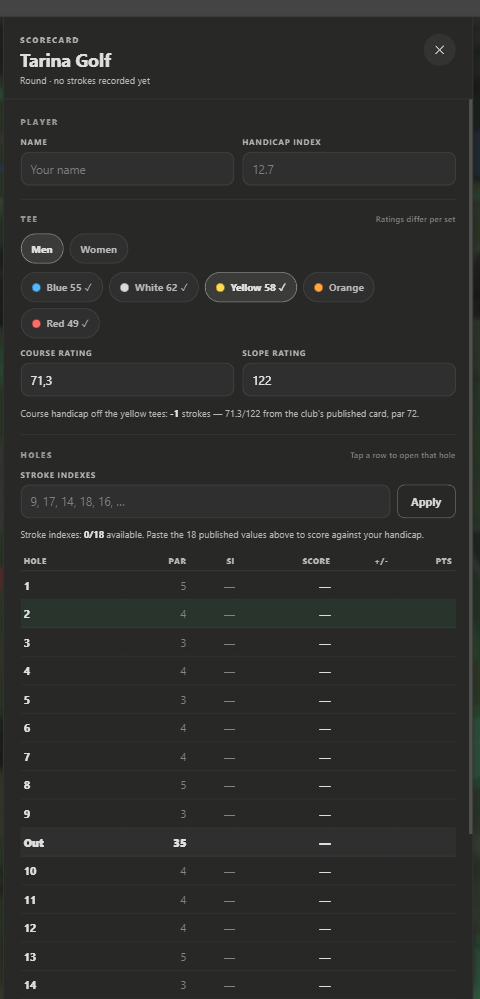Switch to the Women tee category
The width and height of the screenshot is (480, 999).
point(99,249)
